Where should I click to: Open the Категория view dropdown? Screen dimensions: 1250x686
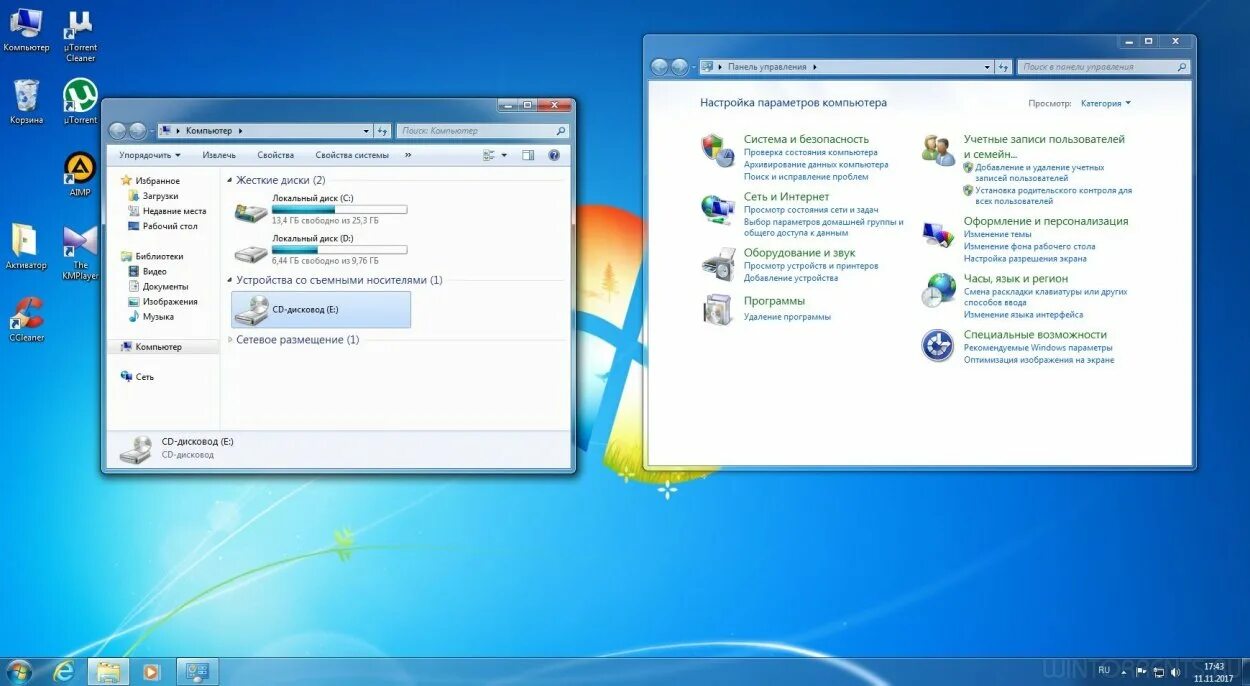(1106, 103)
